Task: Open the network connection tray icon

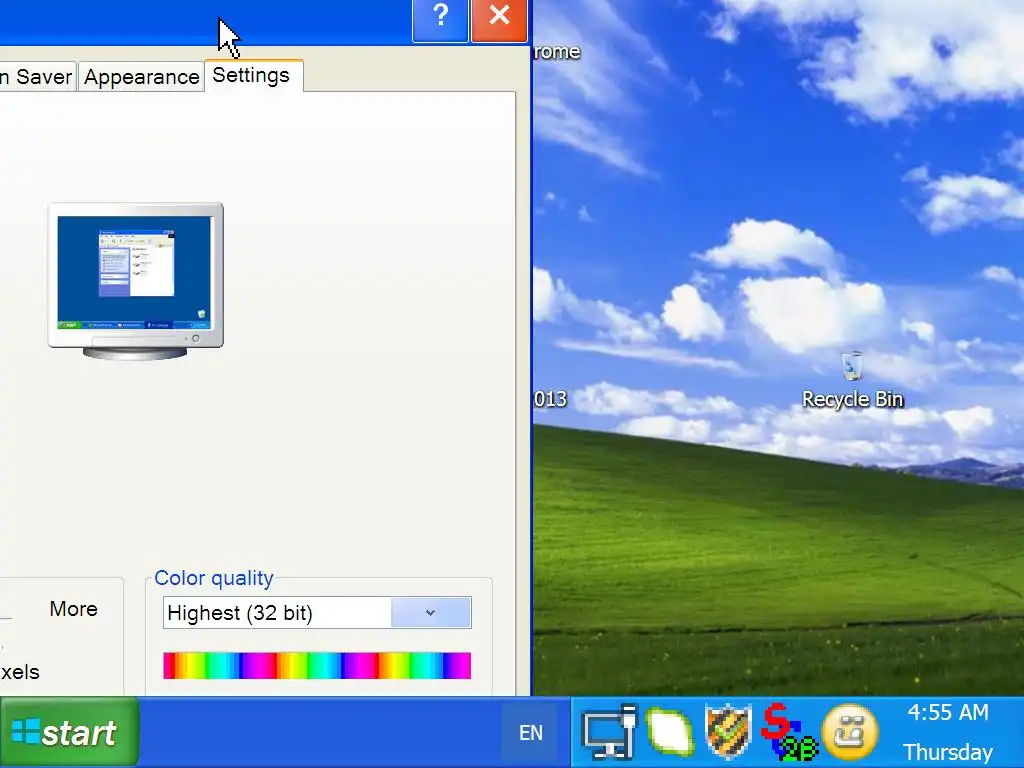Action: [x=609, y=732]
